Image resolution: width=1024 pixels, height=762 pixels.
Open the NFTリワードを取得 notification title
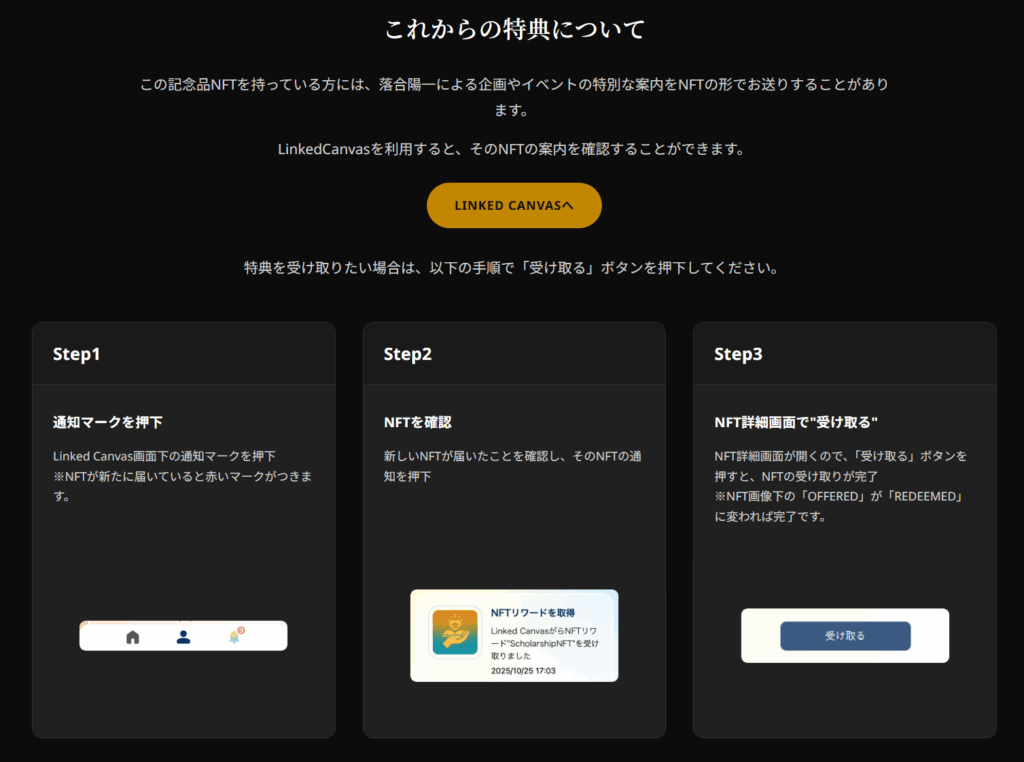click(533, 612)
